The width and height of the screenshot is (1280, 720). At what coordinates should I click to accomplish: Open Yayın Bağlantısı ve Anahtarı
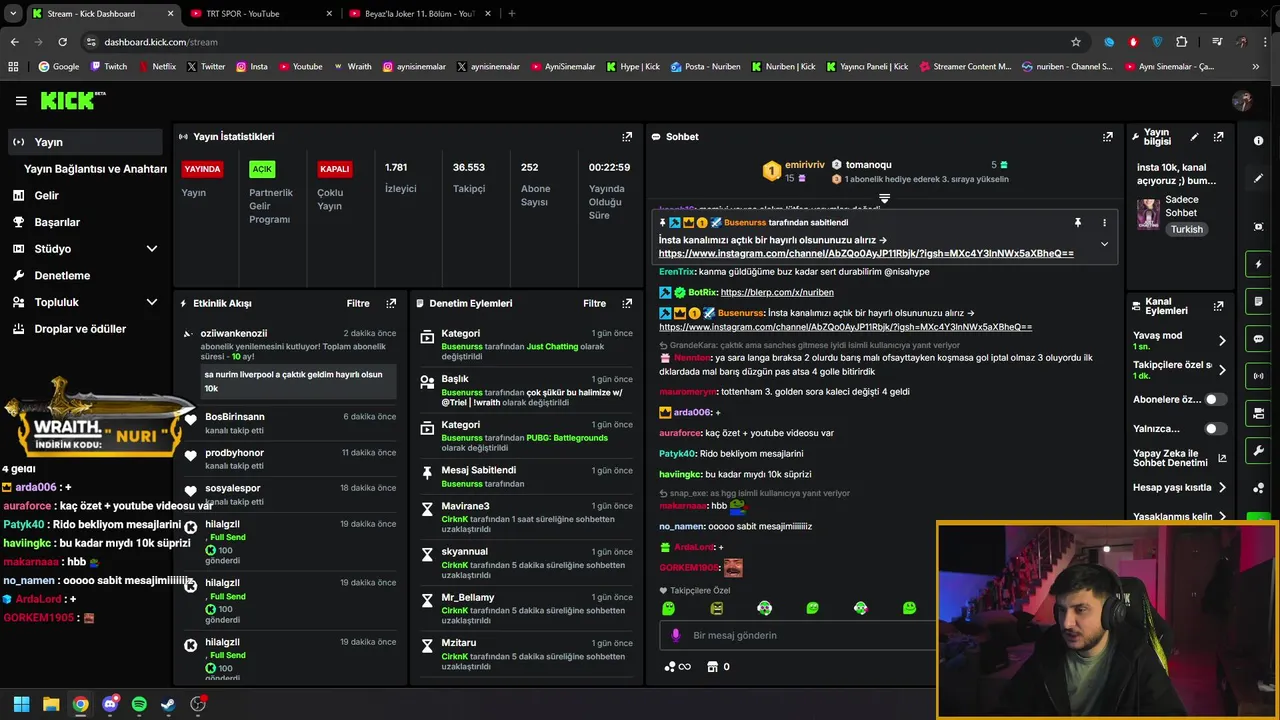[95, 169]
